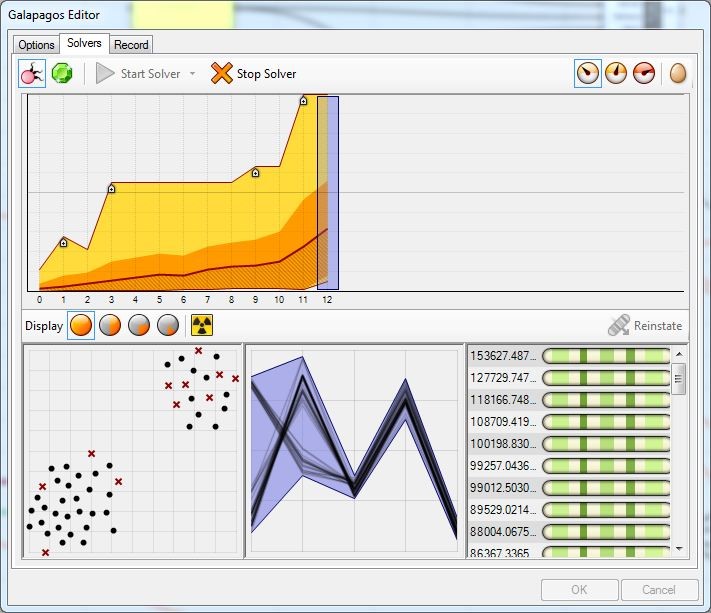This screenshot has width=711, height=613.
Task: Select the half-orange Display pie icon
Action: [x=110, y=326]
